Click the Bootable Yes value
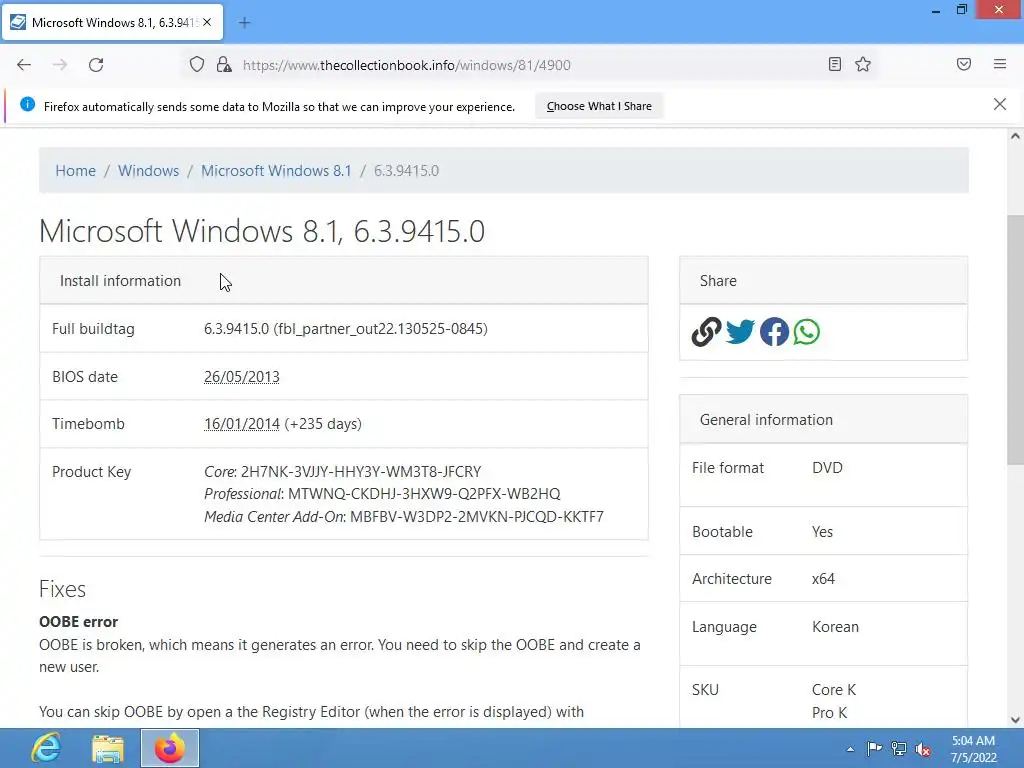Screen dimensions: 1024x768 tap(822, 532)
